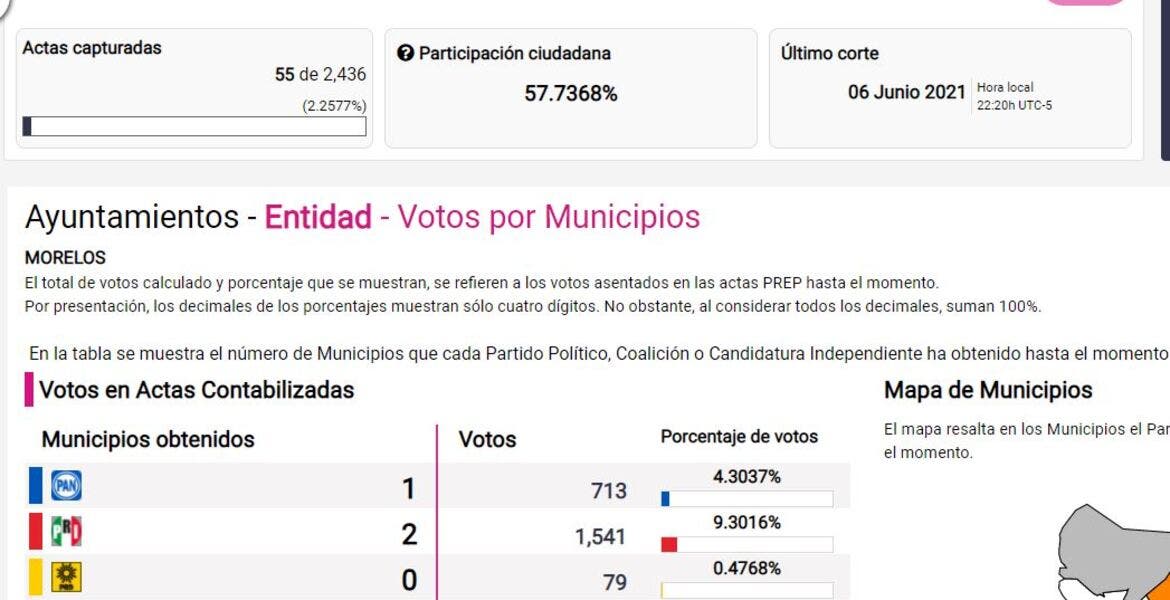This screenshot has width=1170, height=600.
Task: Click the help icon beside Participación ciudadana
Action: tap(405, 53)
